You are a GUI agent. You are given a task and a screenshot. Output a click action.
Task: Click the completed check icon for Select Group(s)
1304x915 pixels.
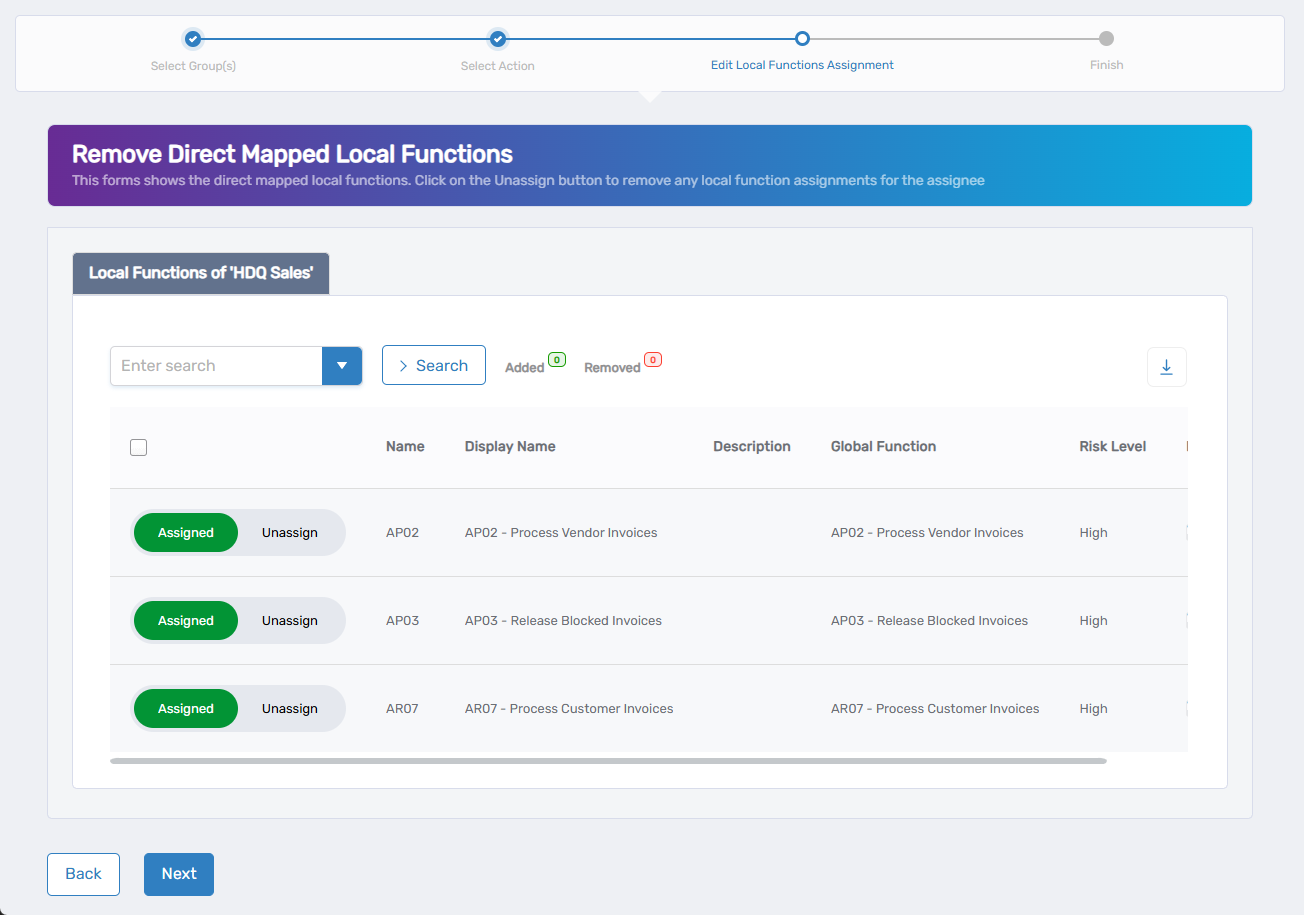[x=193, y=39]
